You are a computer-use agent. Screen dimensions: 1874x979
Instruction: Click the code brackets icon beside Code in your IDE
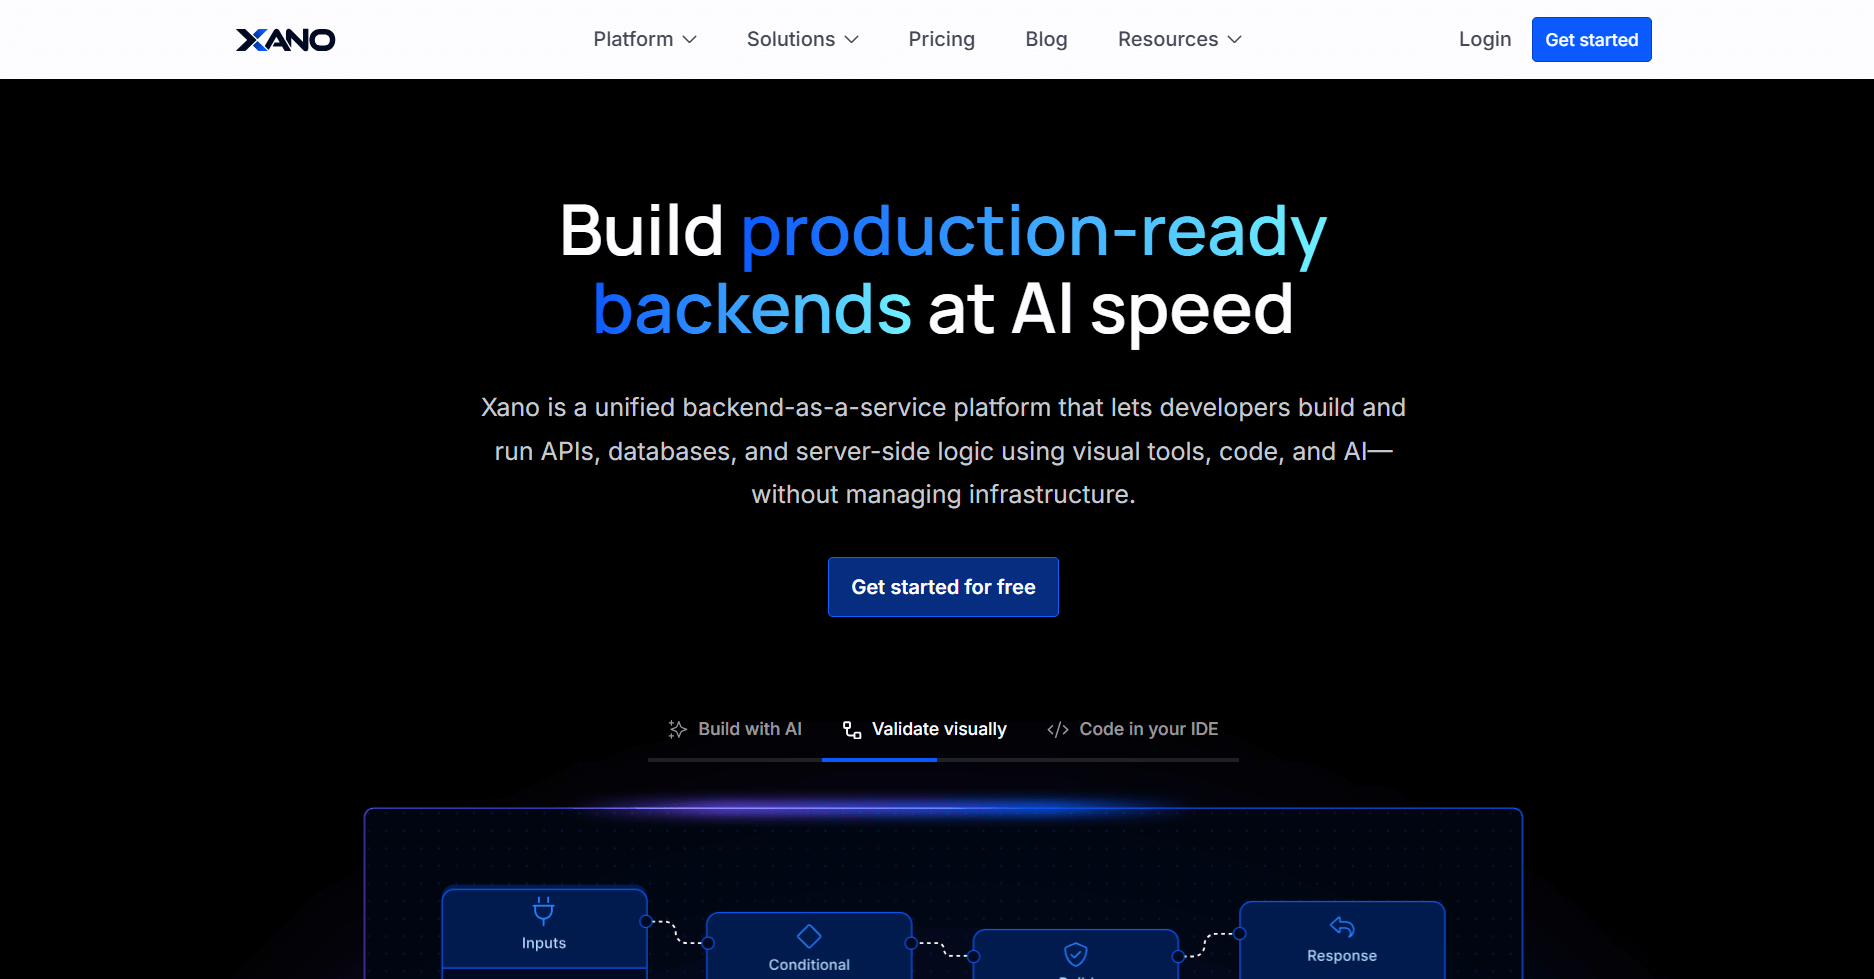[1057, 730]
